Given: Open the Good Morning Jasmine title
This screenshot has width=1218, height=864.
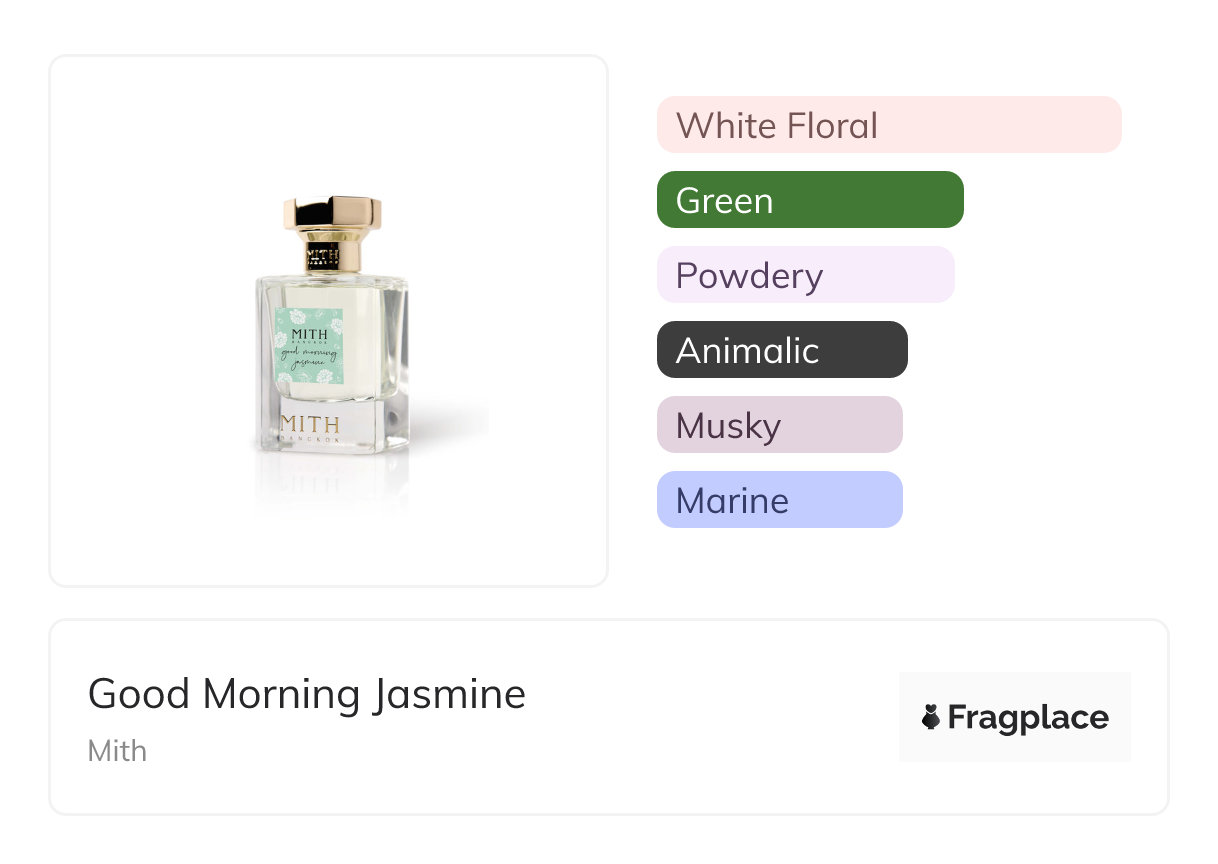Looking at the screenshot, I should (x=307, y=694).
